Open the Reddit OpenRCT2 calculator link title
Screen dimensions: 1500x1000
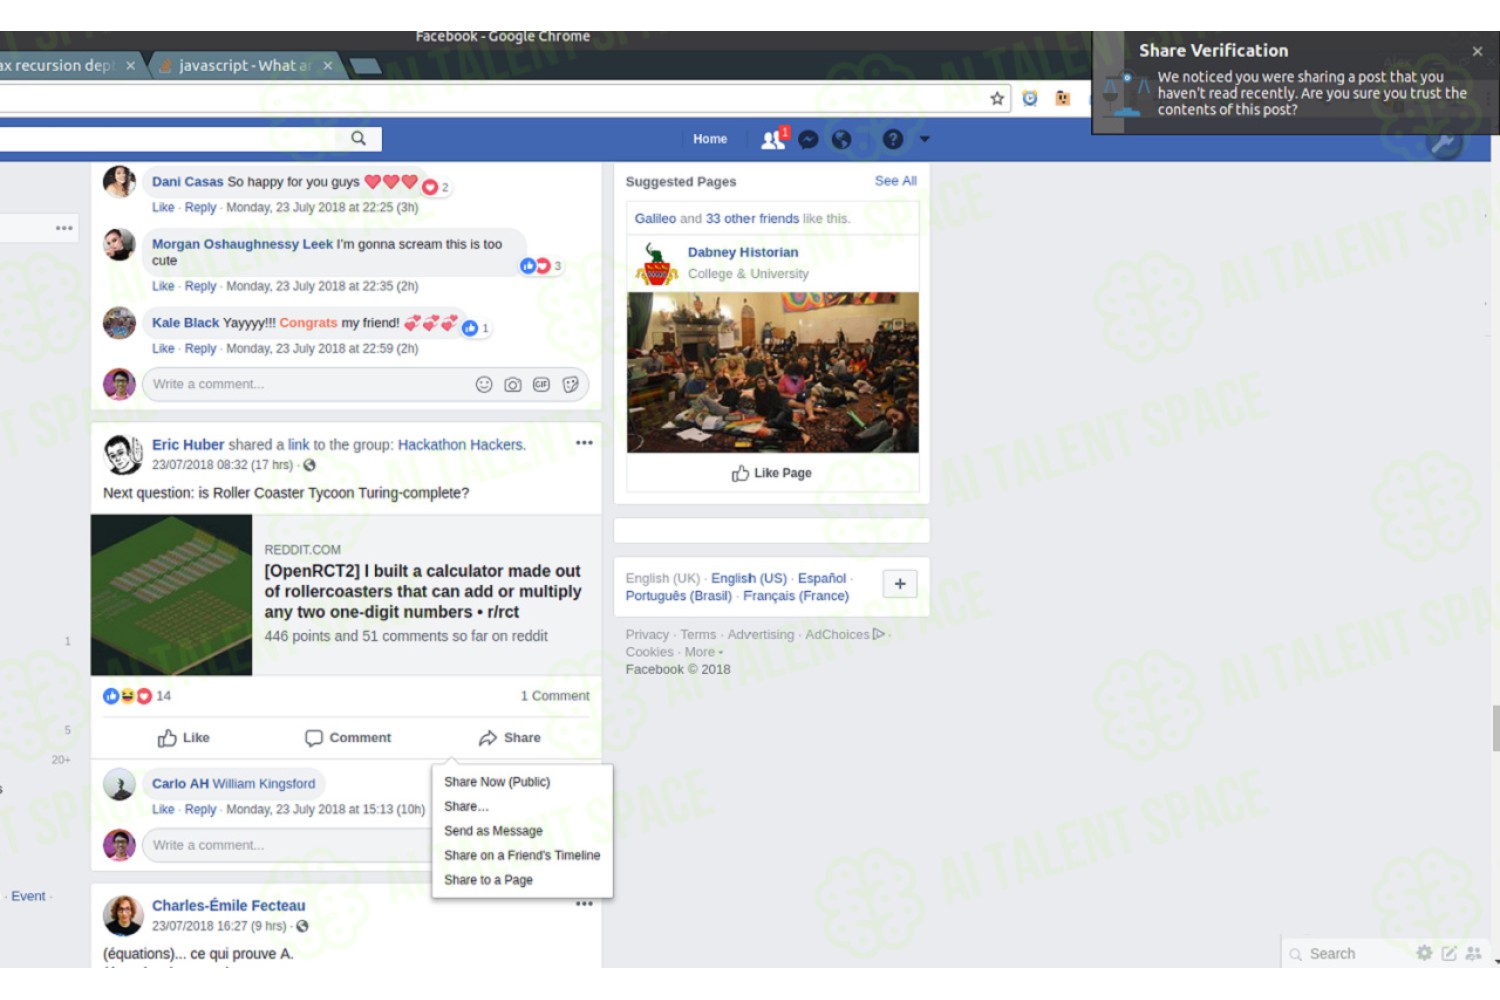[422, 591]
